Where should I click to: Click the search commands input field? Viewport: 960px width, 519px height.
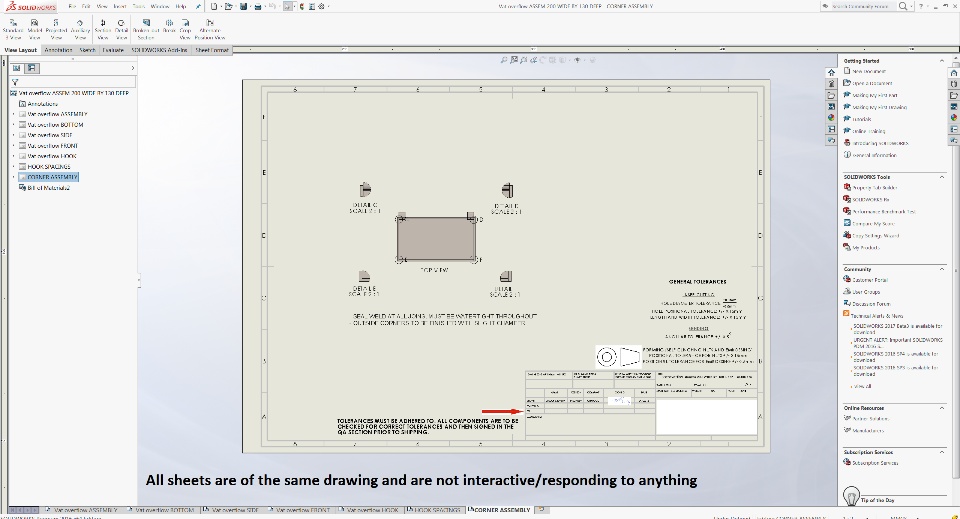(x=860, y=6)
